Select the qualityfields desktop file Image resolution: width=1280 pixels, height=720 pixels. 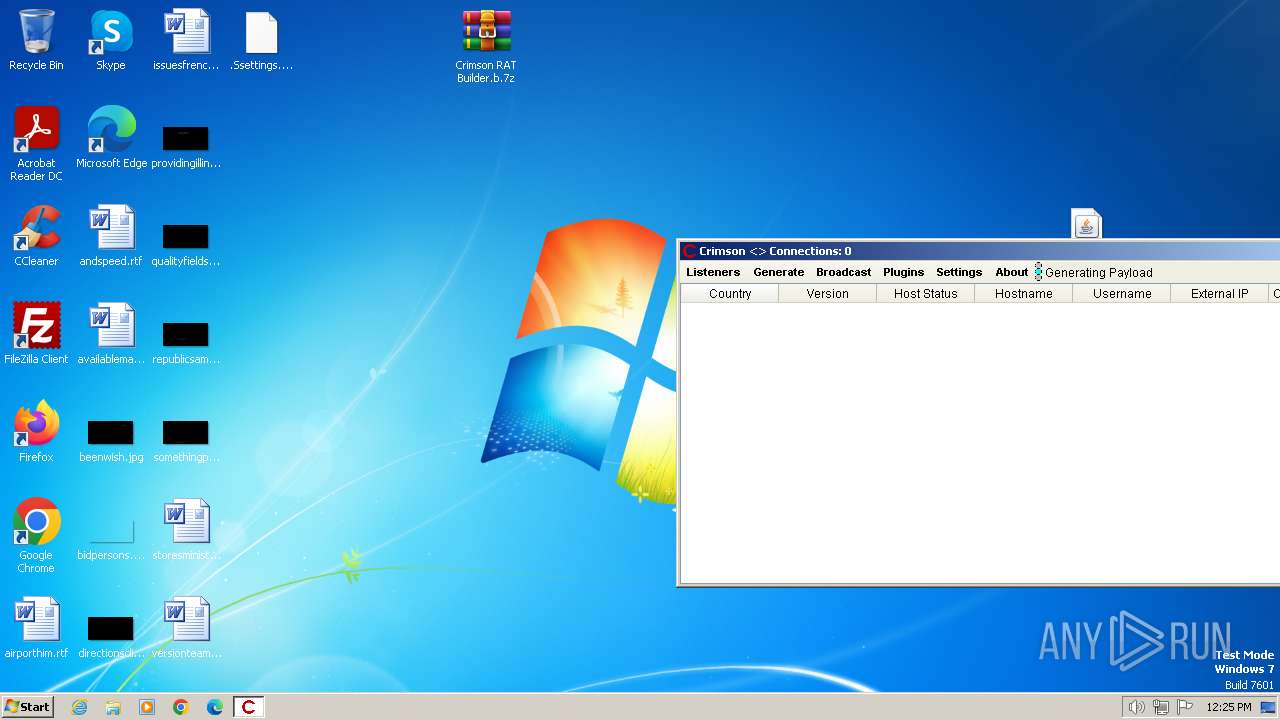point(186,244)
